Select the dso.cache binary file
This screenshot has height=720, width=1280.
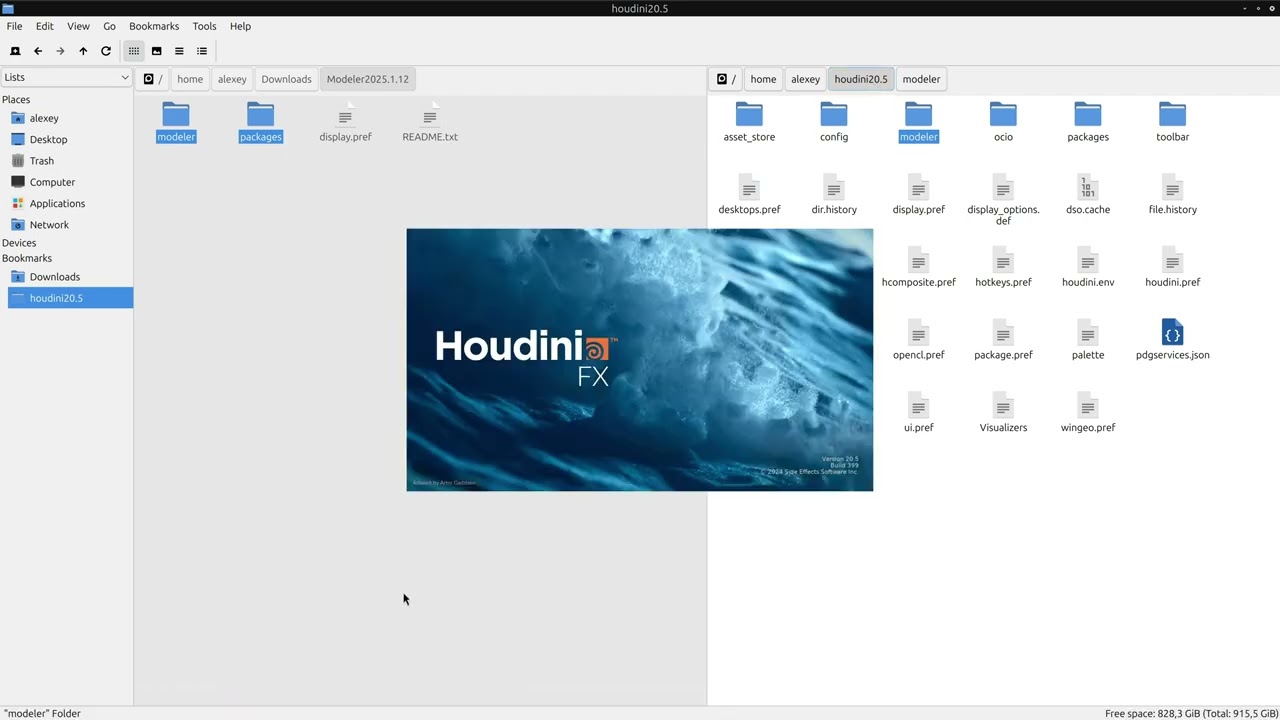1088,195
